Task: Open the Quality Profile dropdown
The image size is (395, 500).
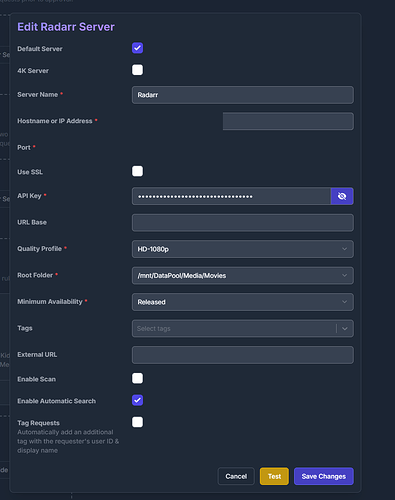Action: point(243,249)
